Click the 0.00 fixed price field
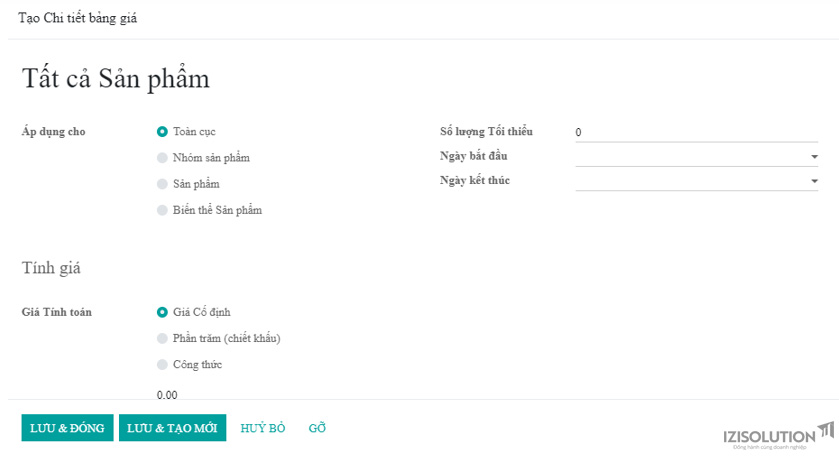The image size is (839, 456). click(167, 395)
